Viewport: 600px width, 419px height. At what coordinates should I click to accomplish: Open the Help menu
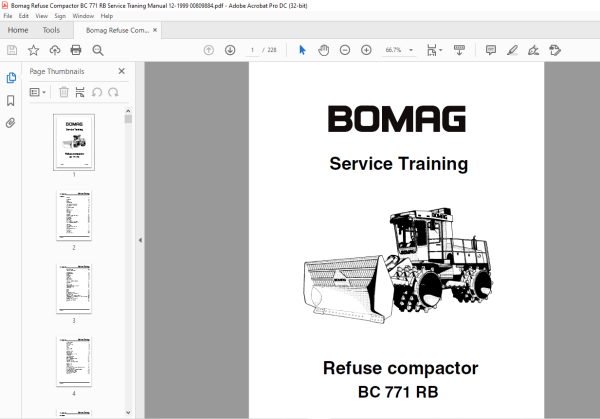point(106,16)
